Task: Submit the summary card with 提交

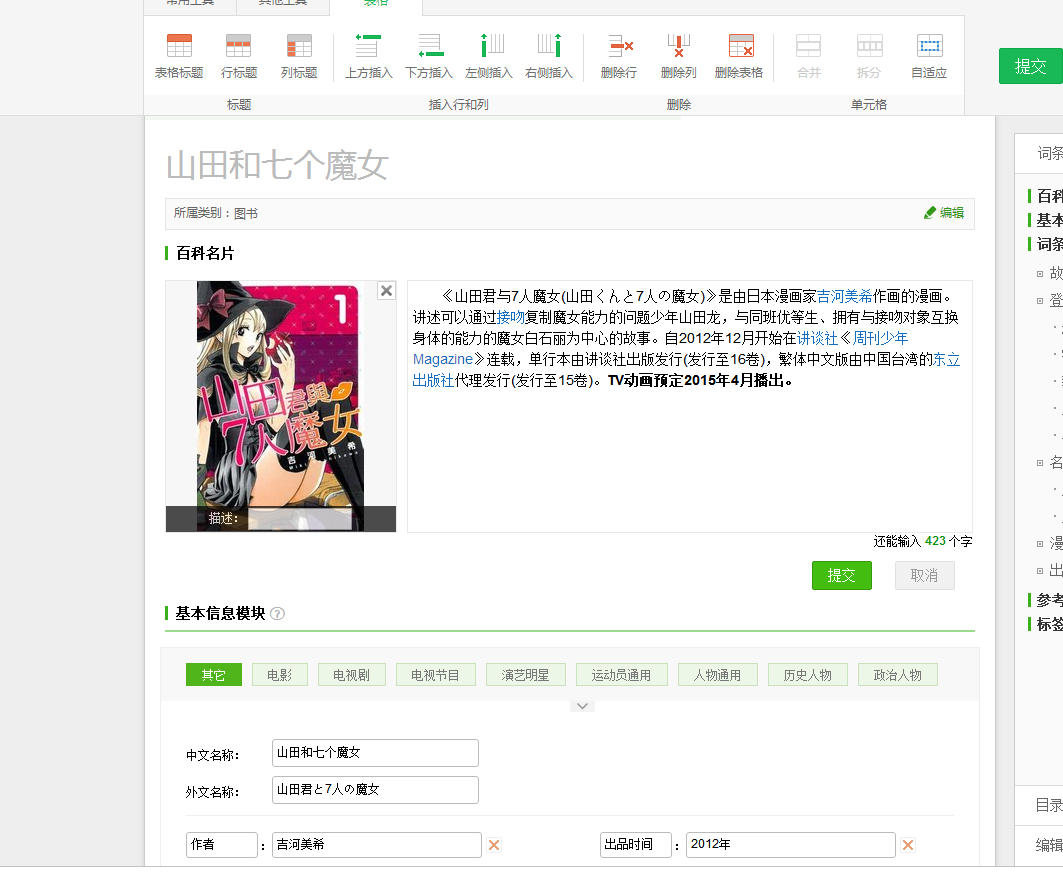Action: coord(841,576)
